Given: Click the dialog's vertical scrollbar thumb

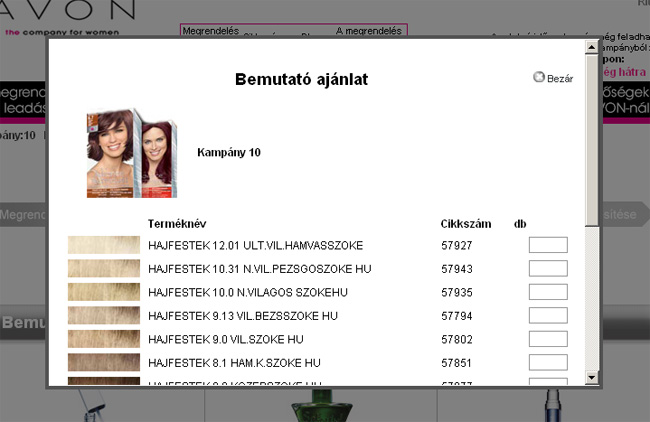Looking at the screenshot, I should (x=592, y=140).
